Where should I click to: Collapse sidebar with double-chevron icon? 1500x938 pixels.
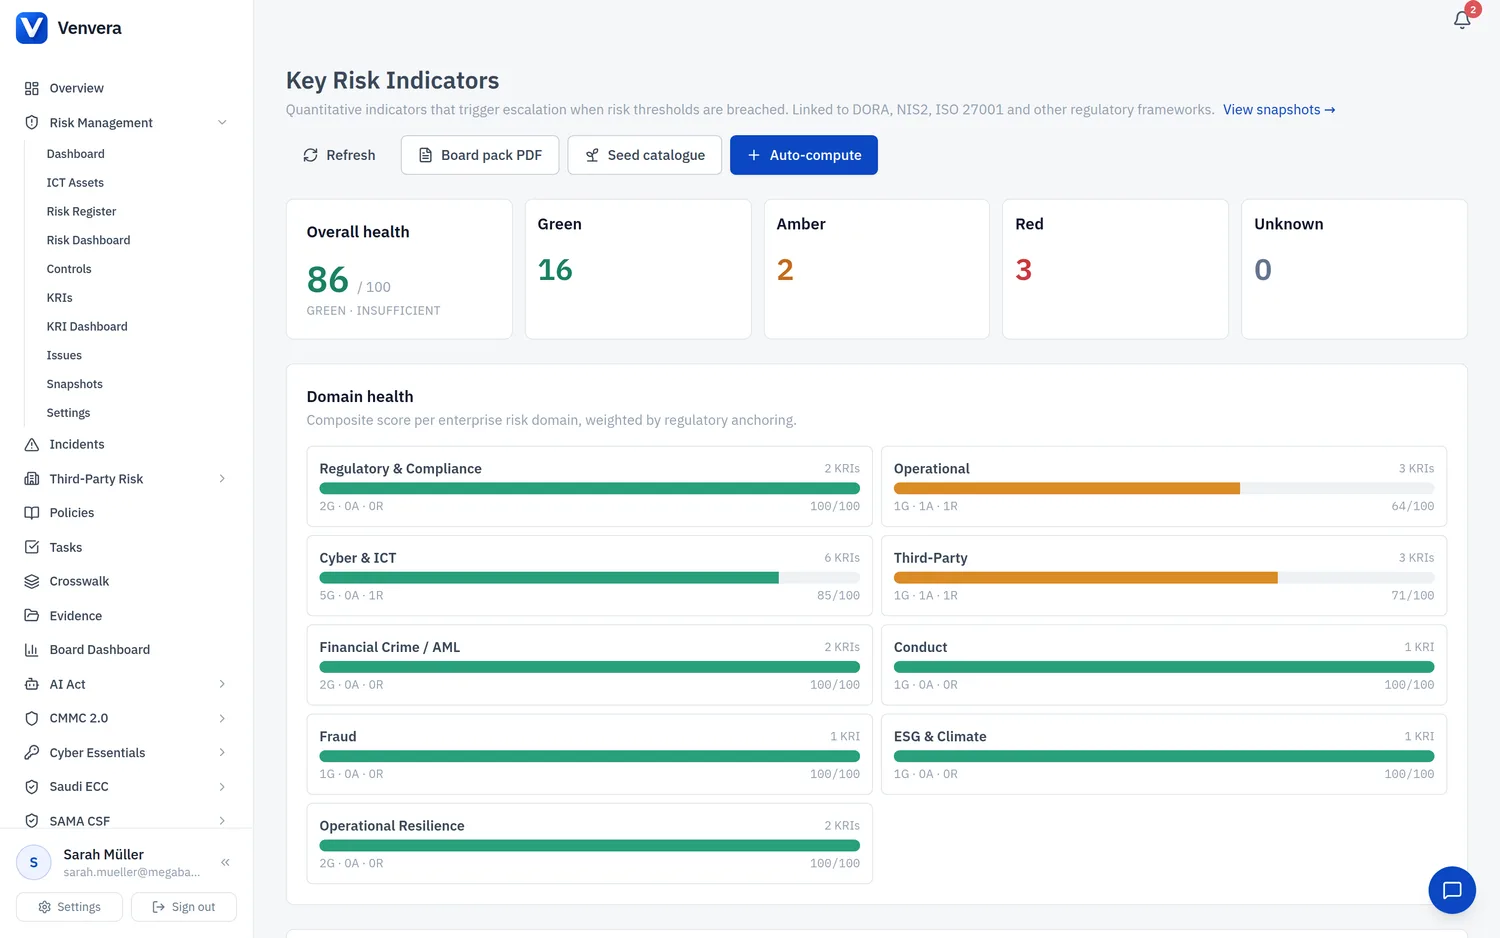pos(225,862)
